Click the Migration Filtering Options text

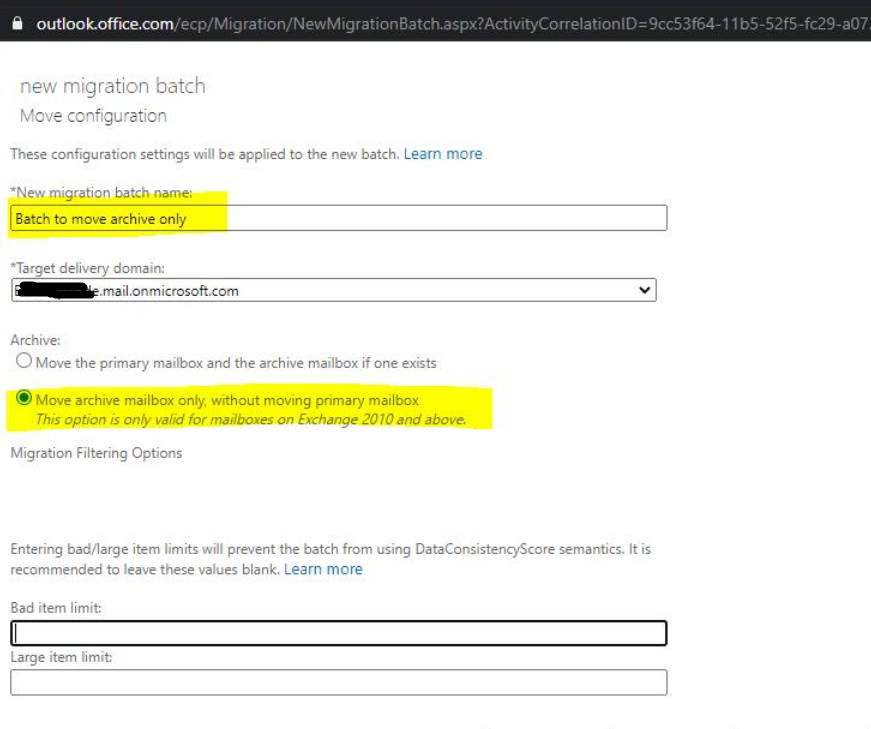pos(96,453)
